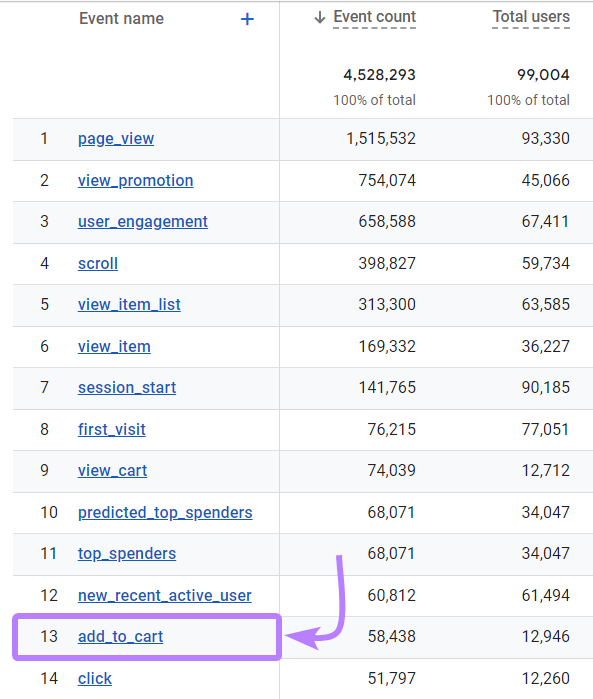Viewport: 593px width, 699px height.
Task: Open the view_cart event link
Action: pyautogui.click(x=112, y=470)
